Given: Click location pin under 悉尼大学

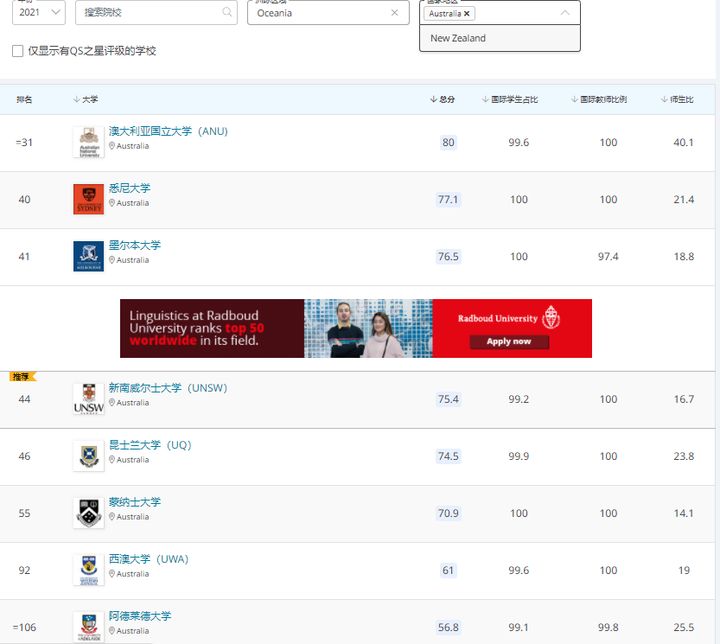Looking at the screenshot, I should click(x=112, y=203).
